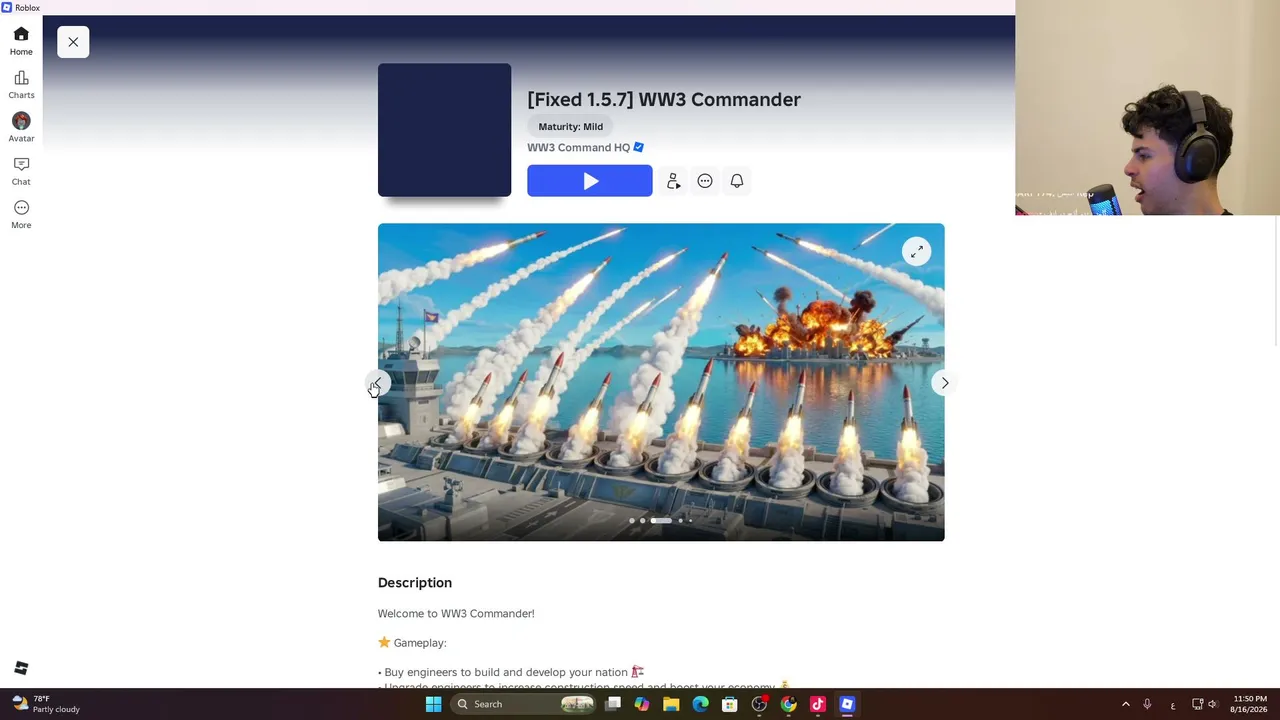
Task: Click the Maturity: Mild label
Action: (571, 127)
